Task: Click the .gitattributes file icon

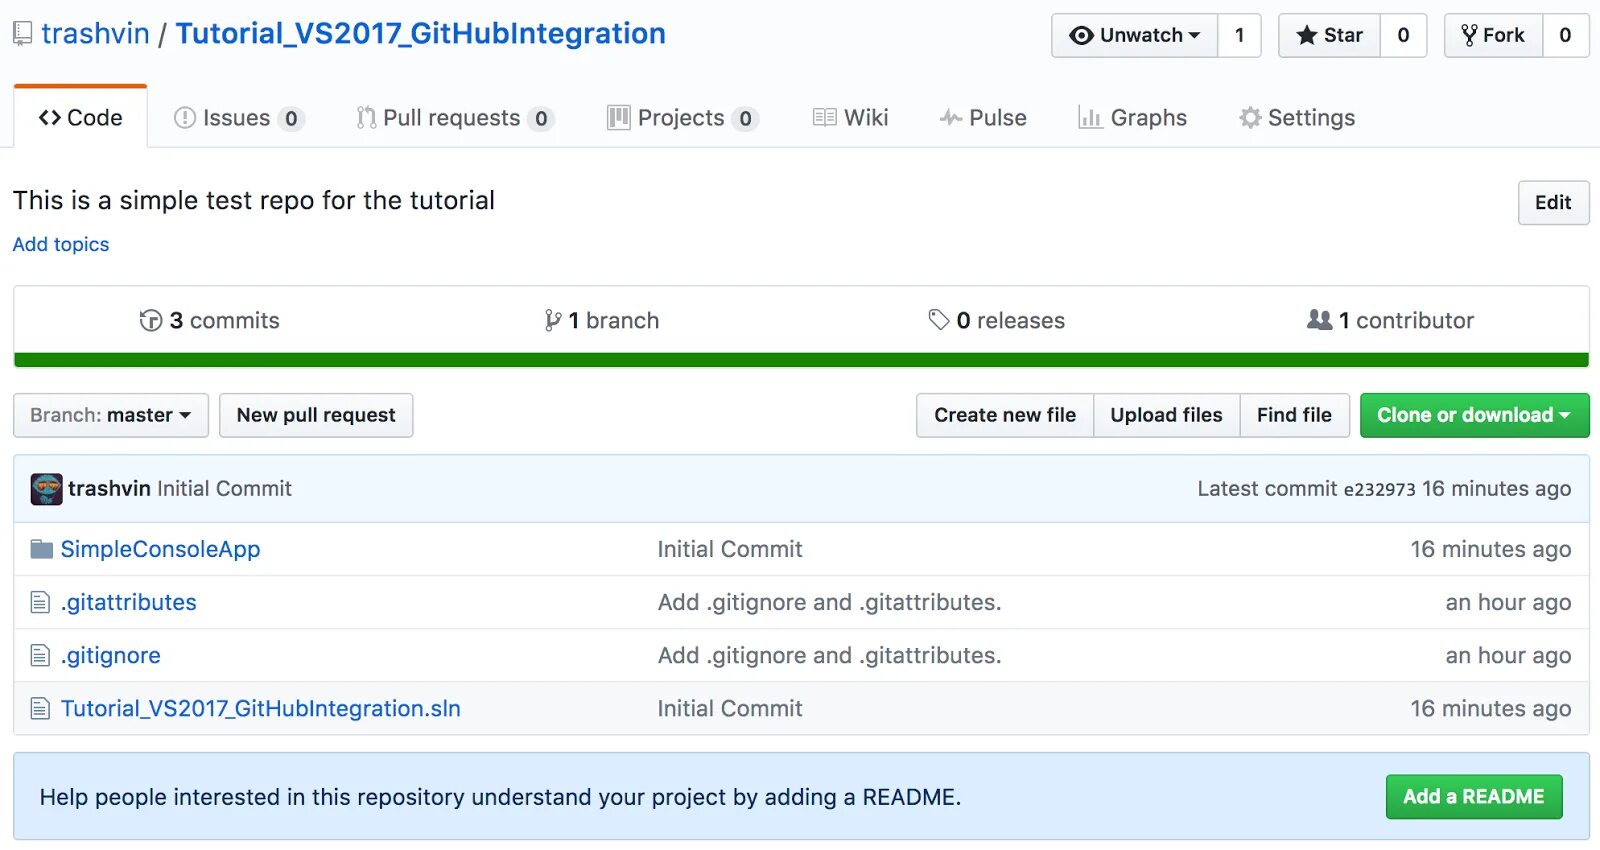Action: pyautogui.click(x=40, y=602)
